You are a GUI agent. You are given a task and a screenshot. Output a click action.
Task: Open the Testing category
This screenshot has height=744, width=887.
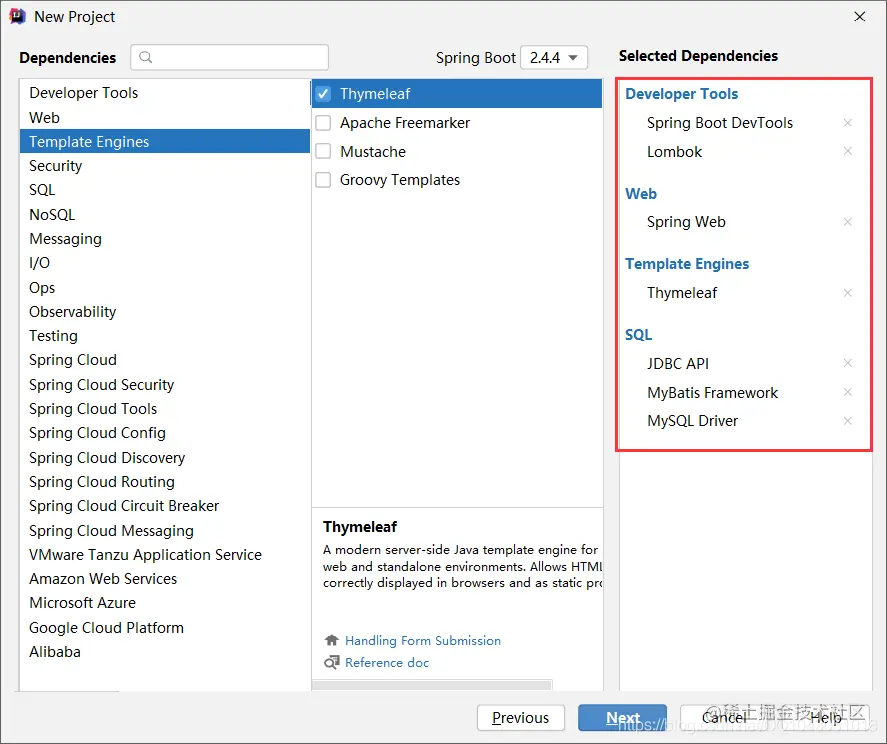165,336
